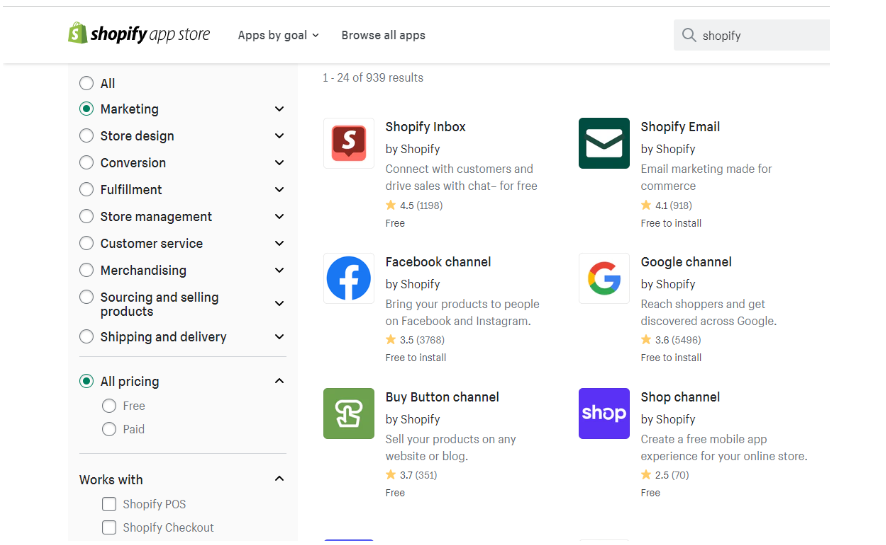This screenshot has width=886, height=545.
Task: Click the Shop channel description text
Action: (x=724, y=447)
